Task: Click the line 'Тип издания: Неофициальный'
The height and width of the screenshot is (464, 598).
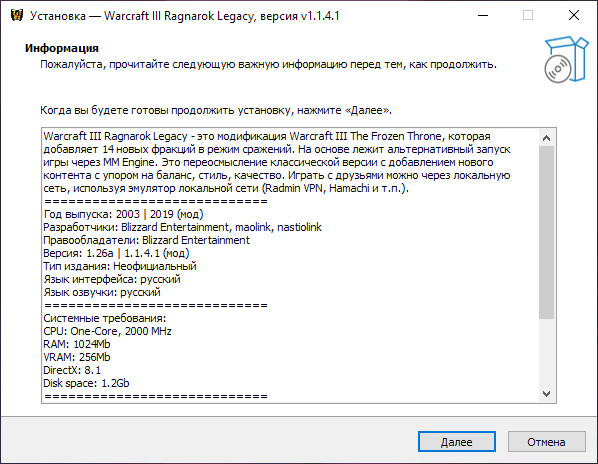Action: click(120, 266)
